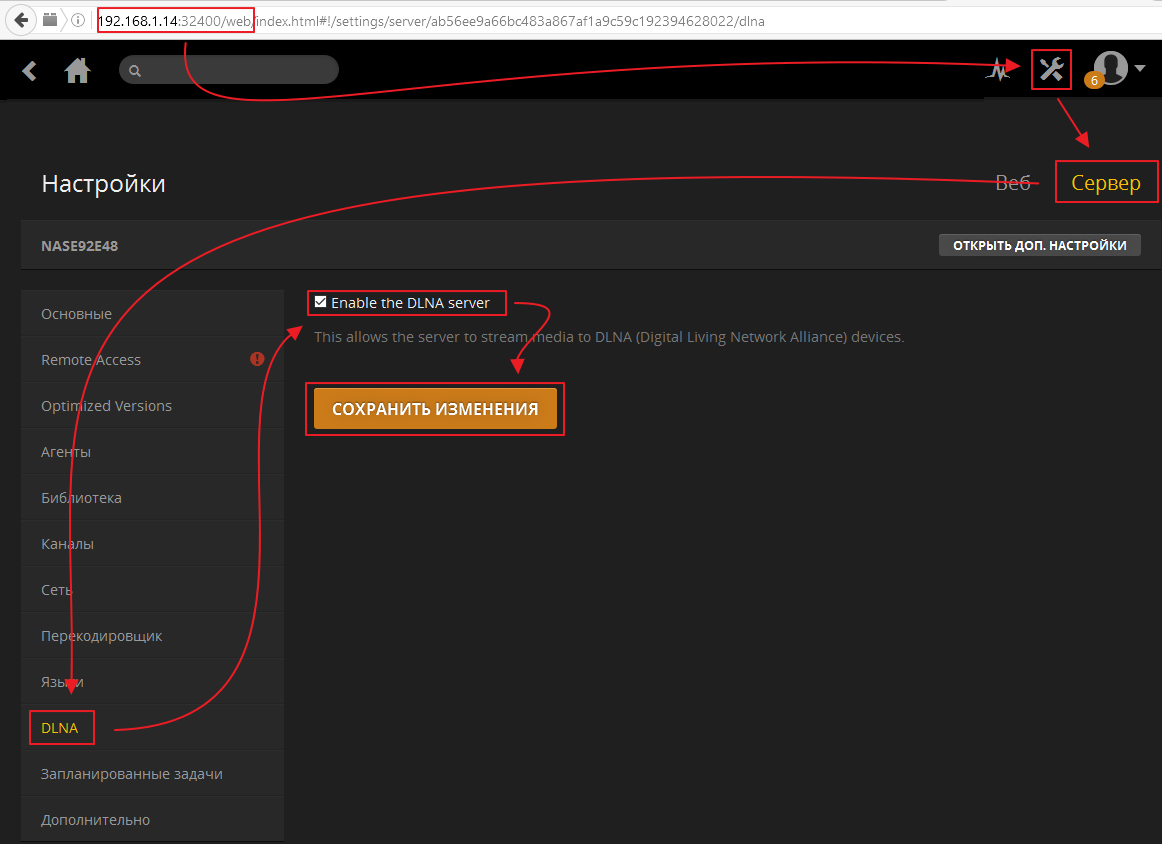Image resolution: width=1162 pixels, height=844 pixels.
Task: Click the search magnifier icon
Action: (x=135, y=71)
